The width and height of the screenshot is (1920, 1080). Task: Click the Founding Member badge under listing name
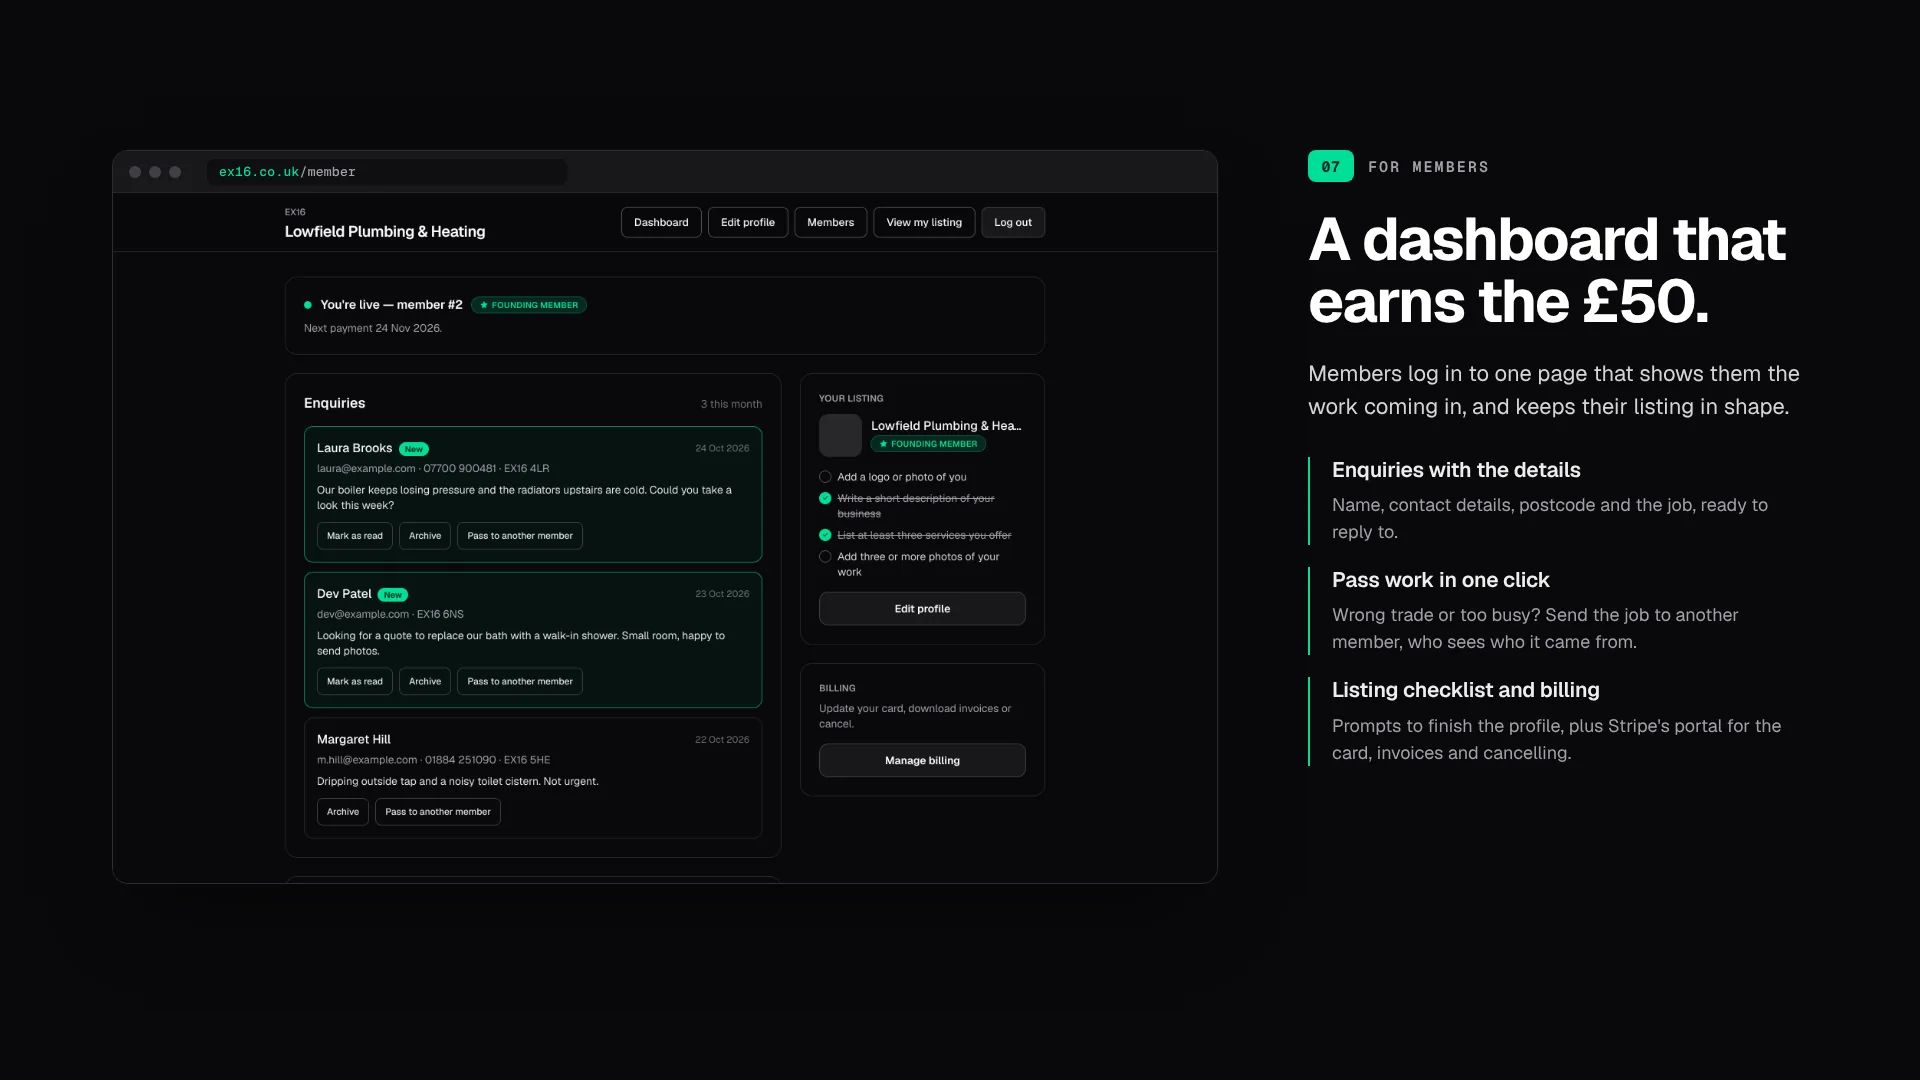pos(928,444)
